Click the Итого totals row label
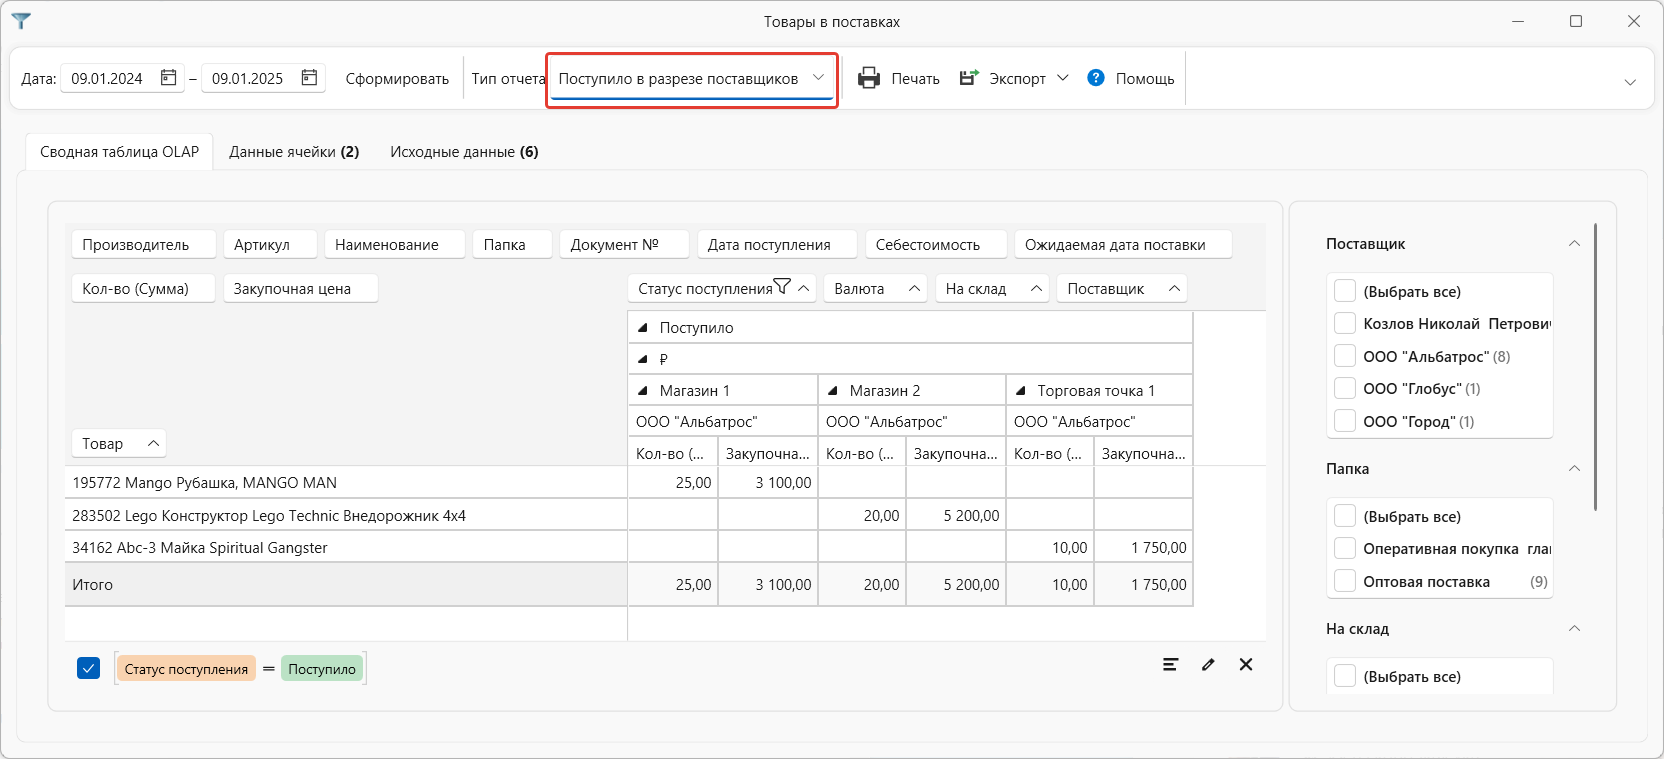 click(346, 584)
